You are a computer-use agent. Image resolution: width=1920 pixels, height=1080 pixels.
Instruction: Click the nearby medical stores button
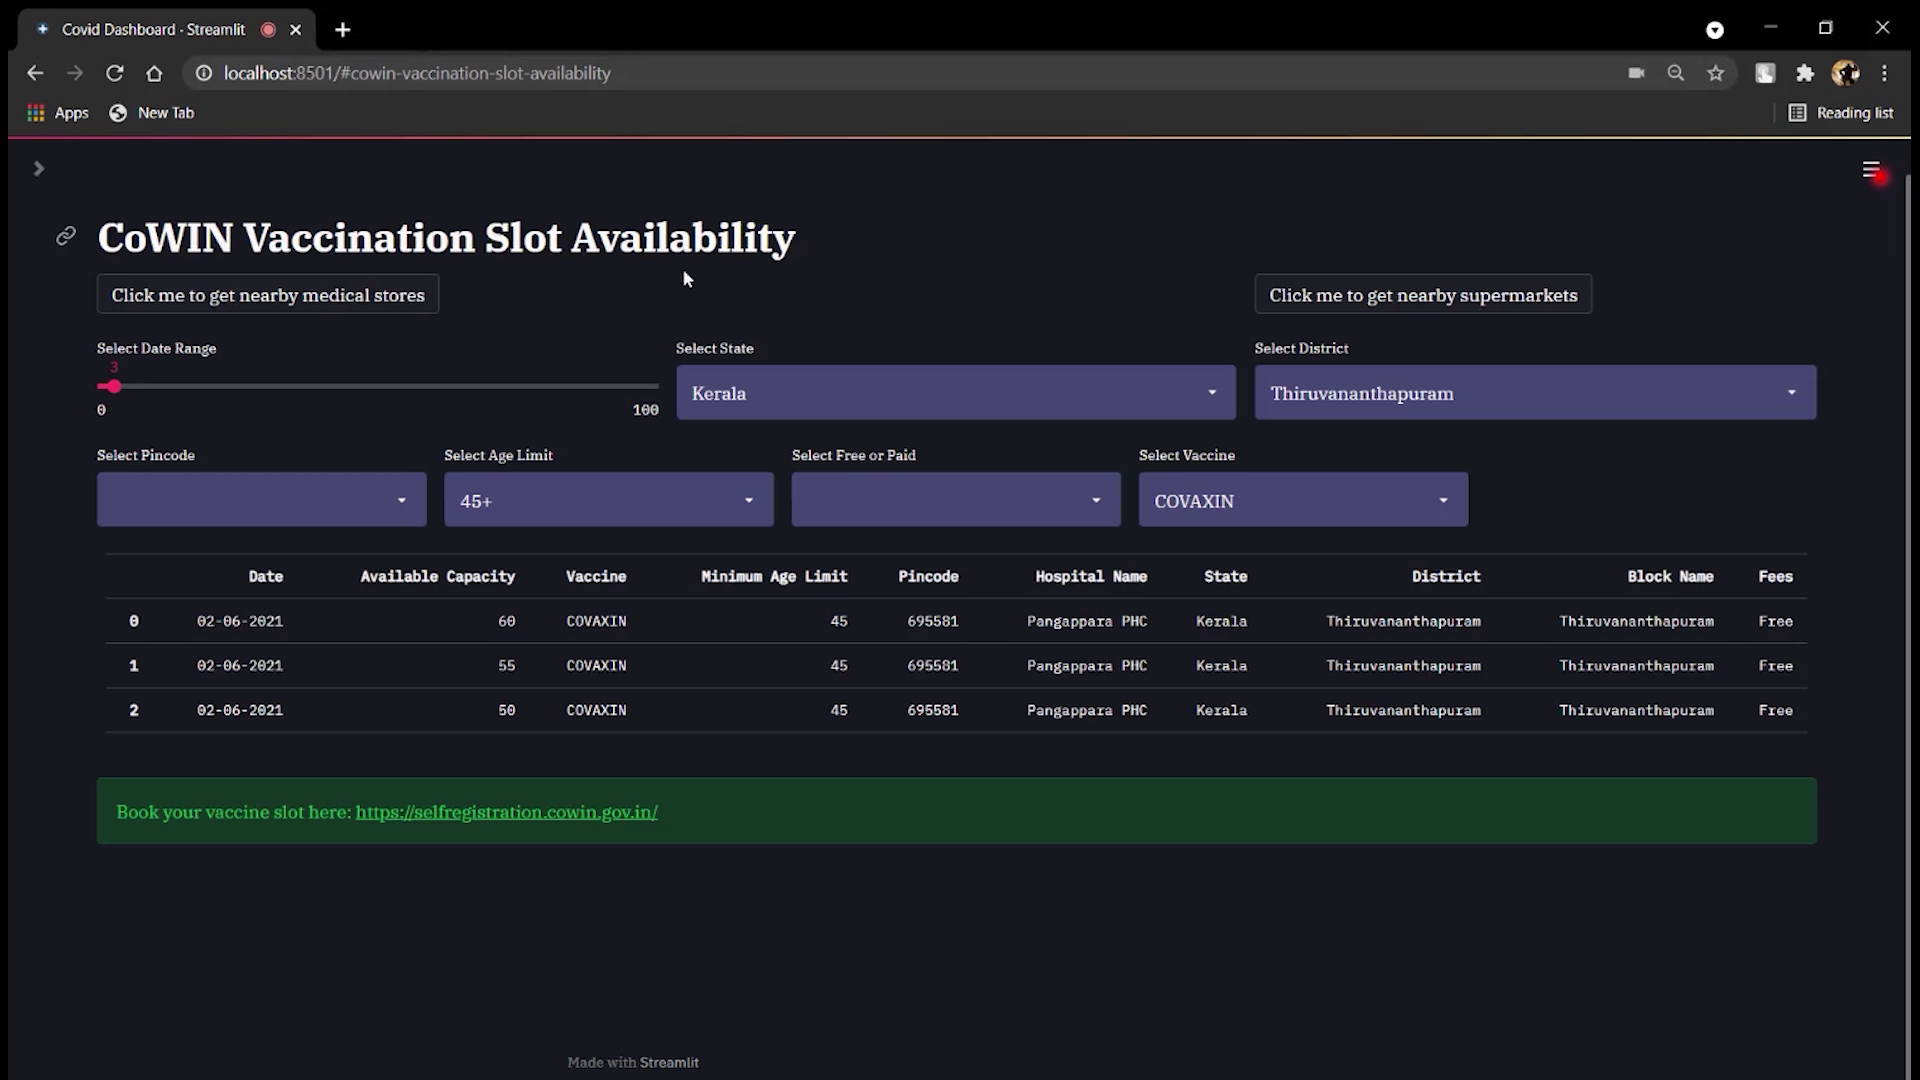(x=268, y=295)
